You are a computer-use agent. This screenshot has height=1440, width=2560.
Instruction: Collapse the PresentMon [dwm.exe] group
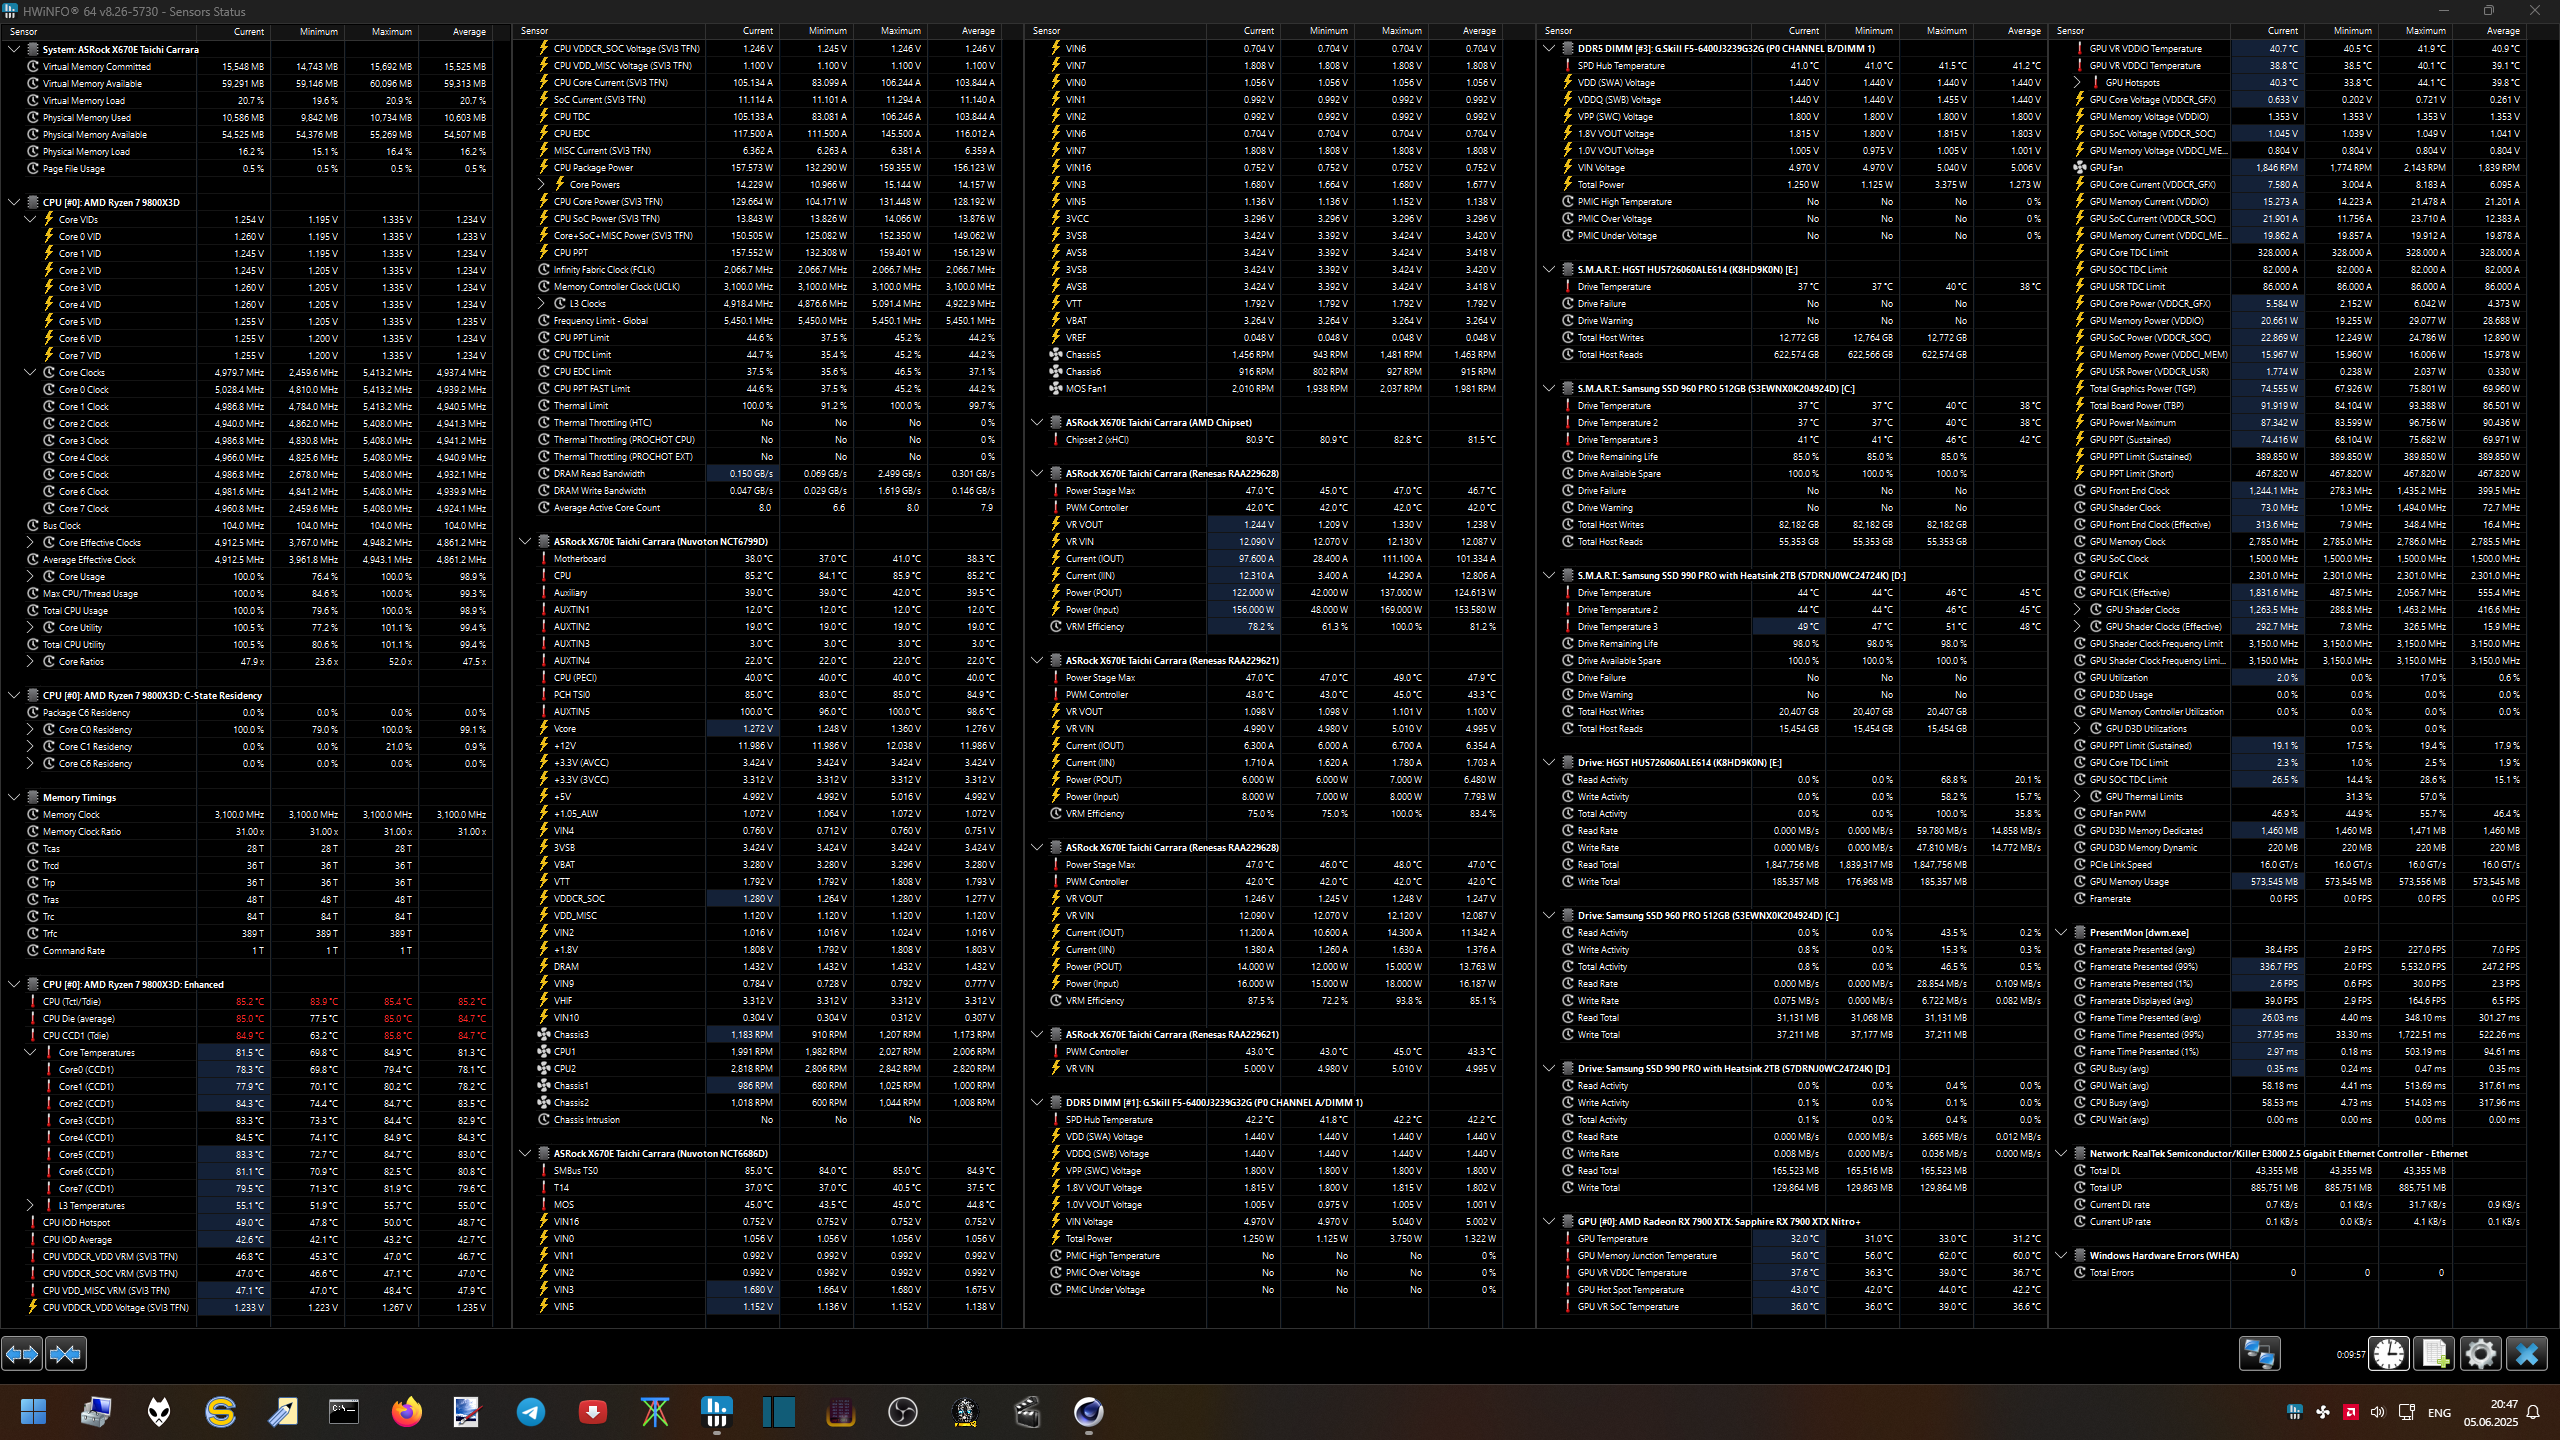click(2061, 932)
